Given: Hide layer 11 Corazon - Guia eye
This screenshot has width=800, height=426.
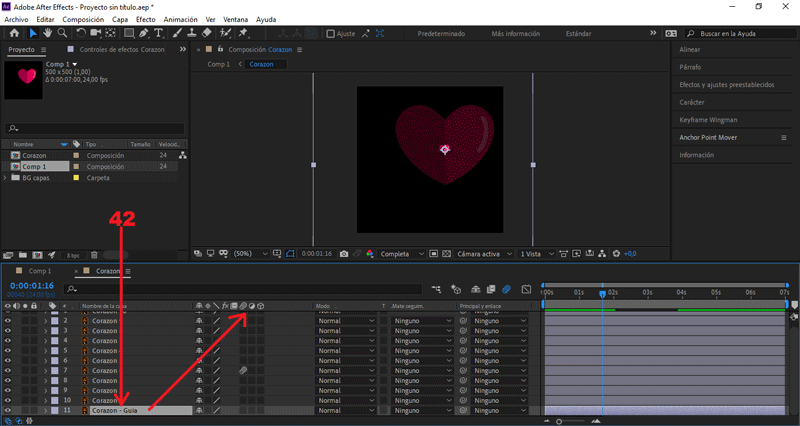Looking at the screenshot, I should [8, 410].
